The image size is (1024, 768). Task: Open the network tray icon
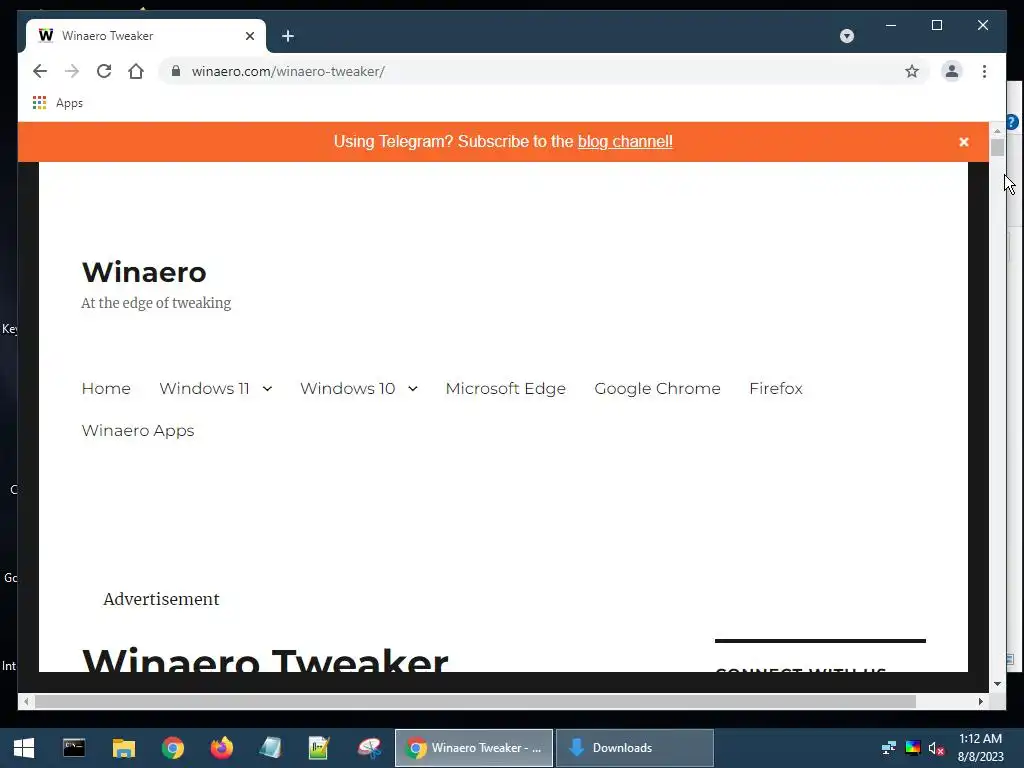(889, 748)
